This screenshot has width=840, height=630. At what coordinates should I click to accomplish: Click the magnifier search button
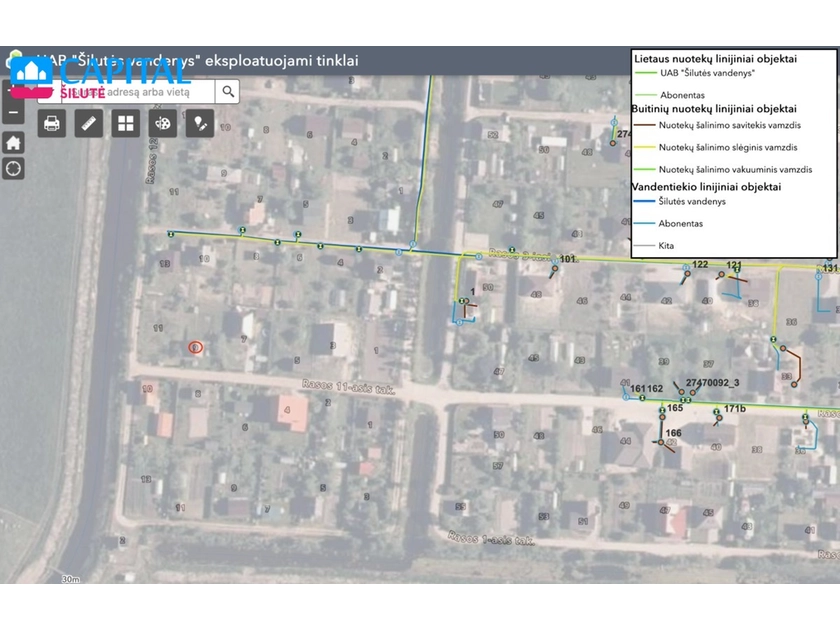pyautogui.click(x=228, y=92)
